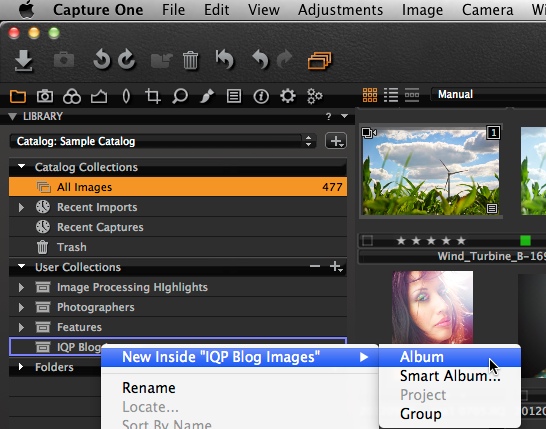Open the Adjustments clipboard list tab
This screenshot has width=546, height=429.
click(x=234, y=96)
